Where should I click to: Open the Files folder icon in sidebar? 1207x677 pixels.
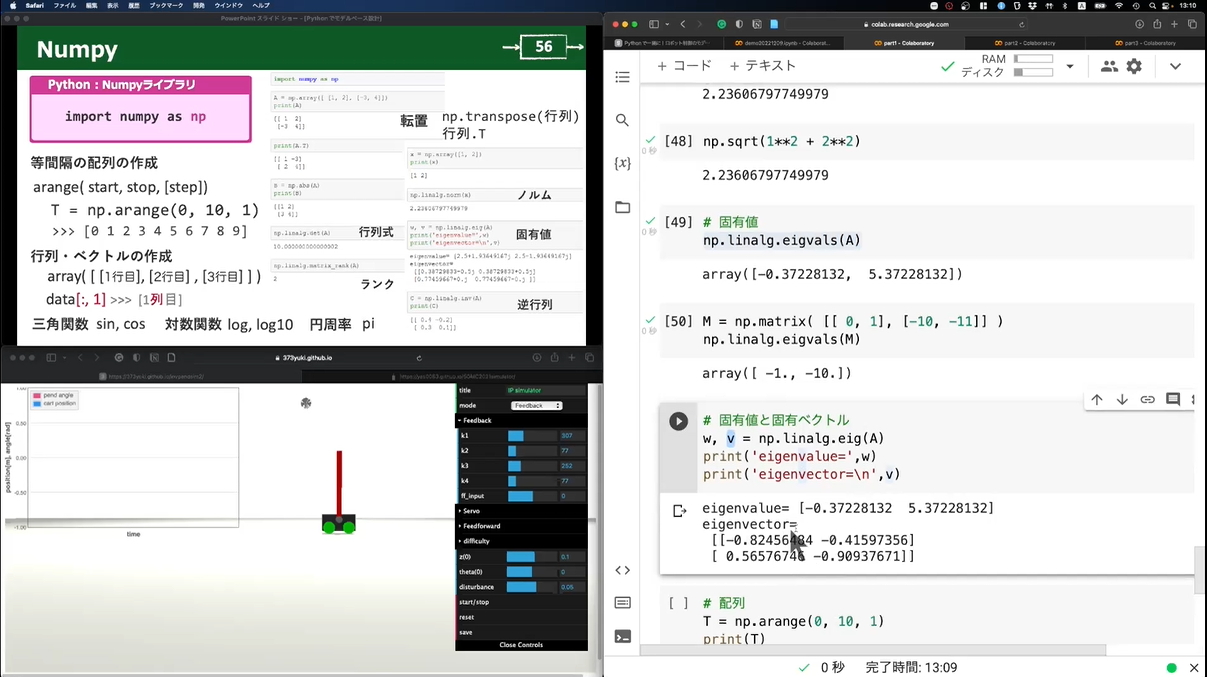622,208
